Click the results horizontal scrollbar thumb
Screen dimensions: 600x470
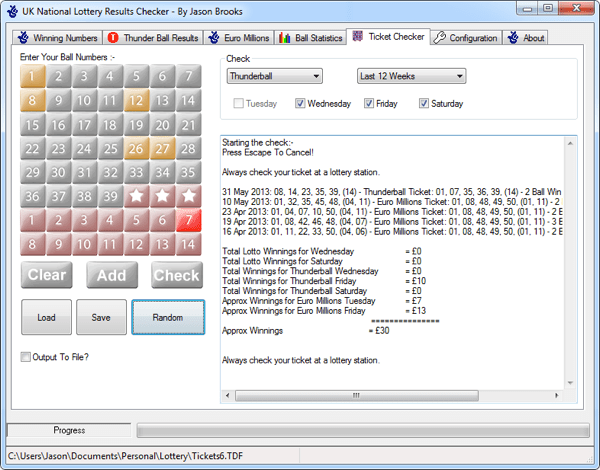(x=357, y=395)
